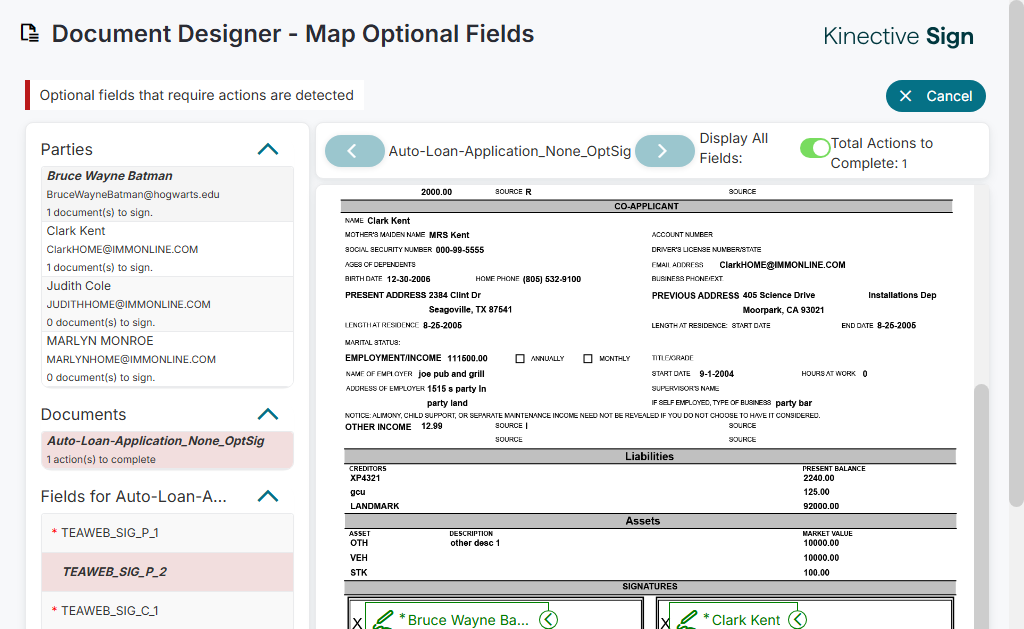The width and height of the screenshot is (1024, 629).
Task: Click the pen icon in Bruce Wayne signature field
Action: pos(382,619)
